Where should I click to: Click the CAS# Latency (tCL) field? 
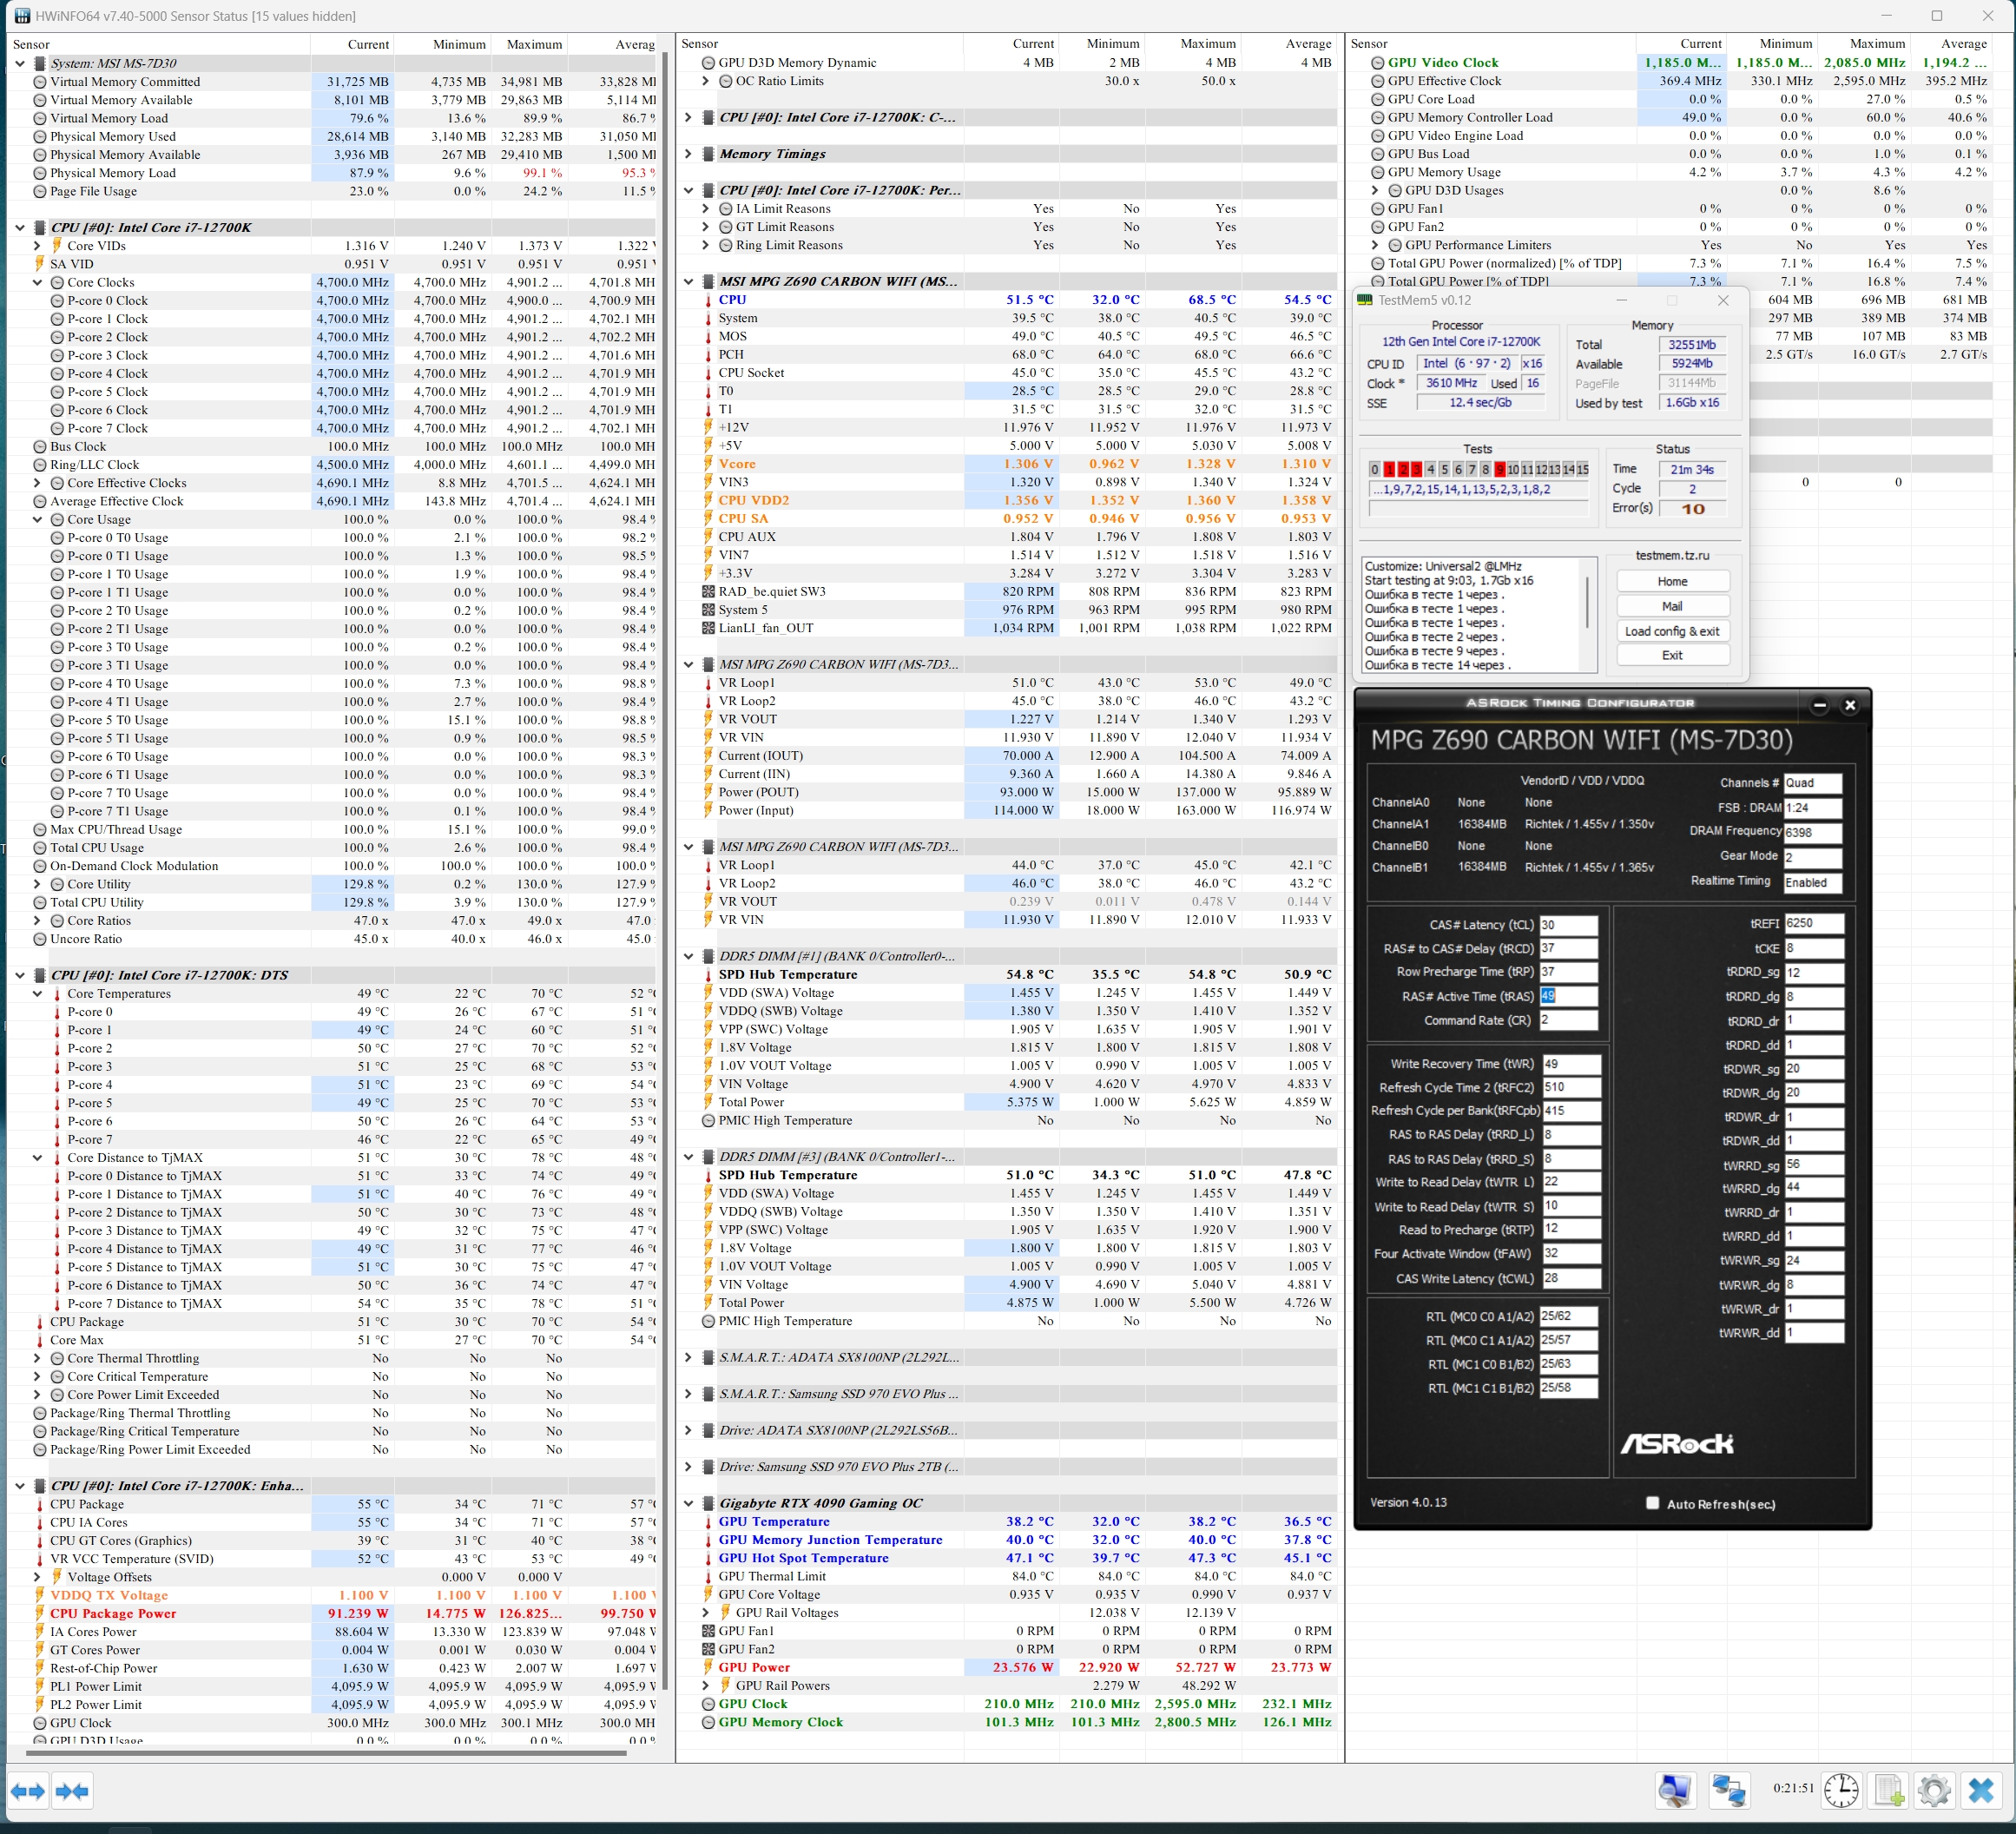tap(1567, 925)
